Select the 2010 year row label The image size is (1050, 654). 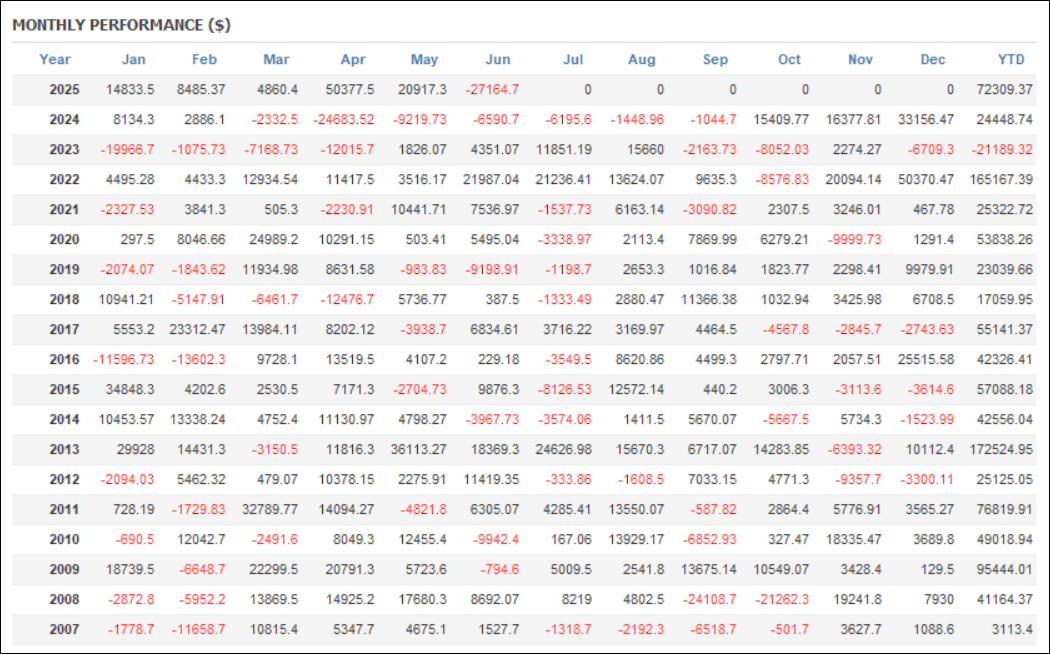pos(64,540)
